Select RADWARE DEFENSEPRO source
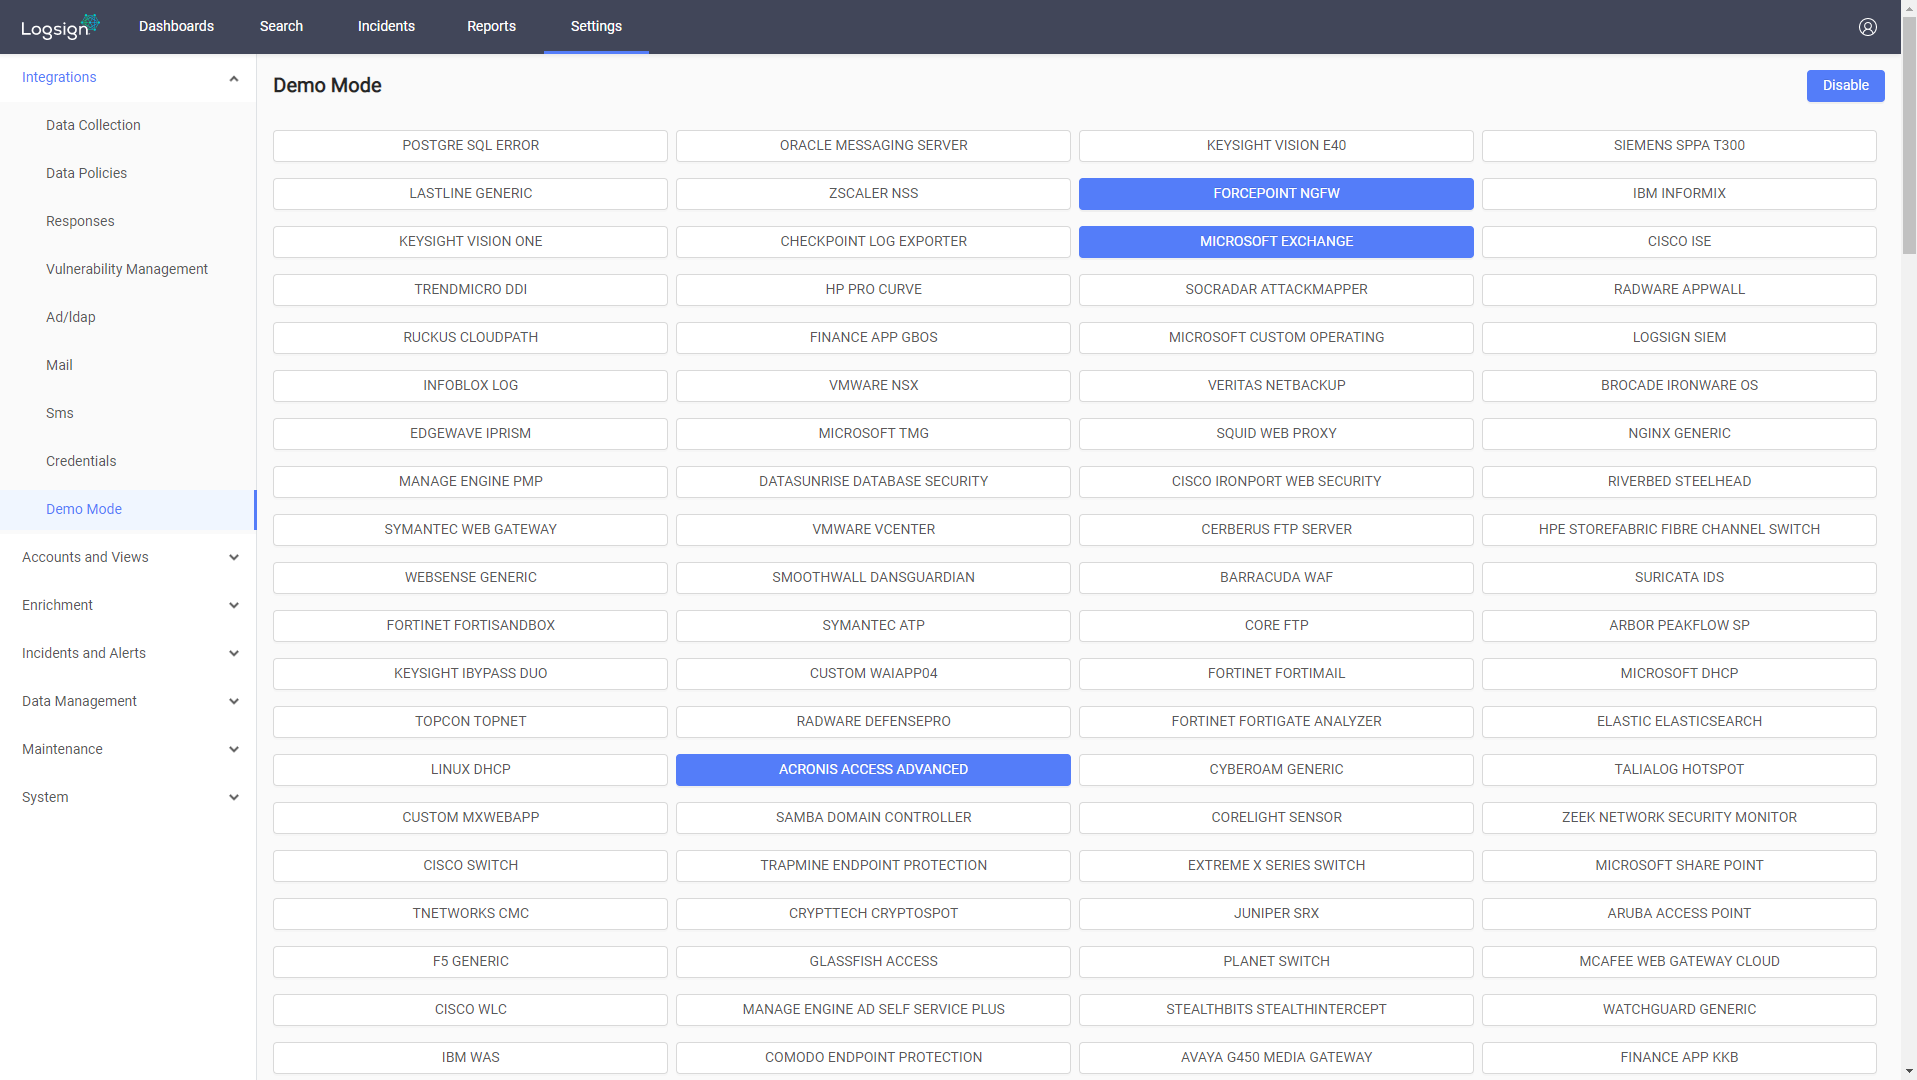The width and height of the screenshot is (1917, 1080). [x=873, y=722]
